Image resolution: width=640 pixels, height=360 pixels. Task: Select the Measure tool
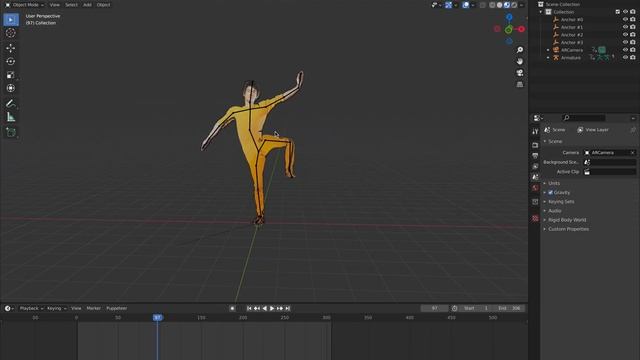click(11, 117)
